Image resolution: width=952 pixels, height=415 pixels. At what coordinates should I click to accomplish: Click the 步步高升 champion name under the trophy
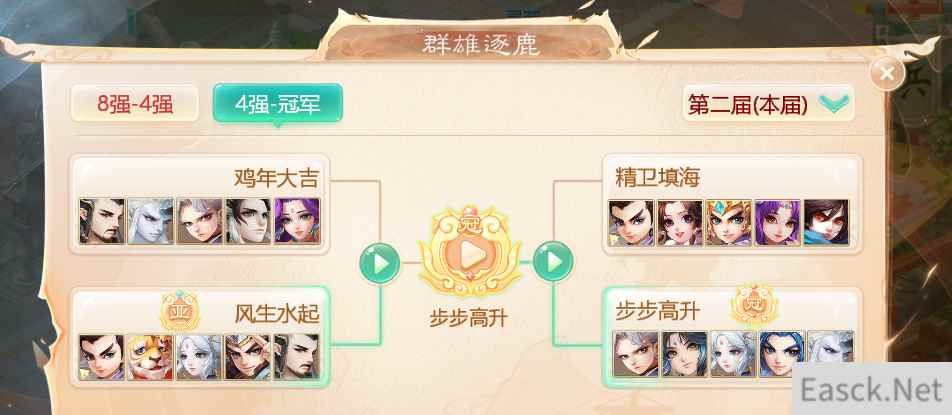coord(468,318)
